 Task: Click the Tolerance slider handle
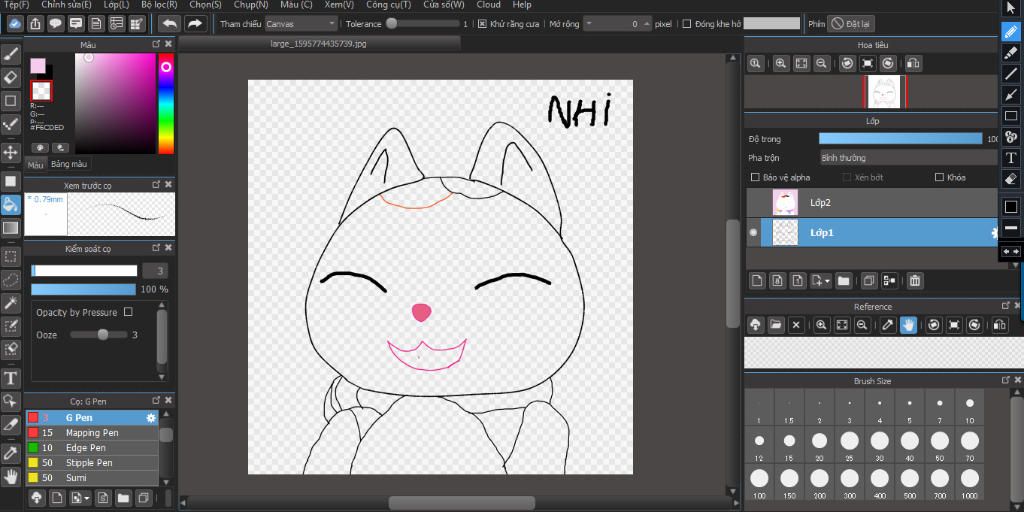pos(391,24)
